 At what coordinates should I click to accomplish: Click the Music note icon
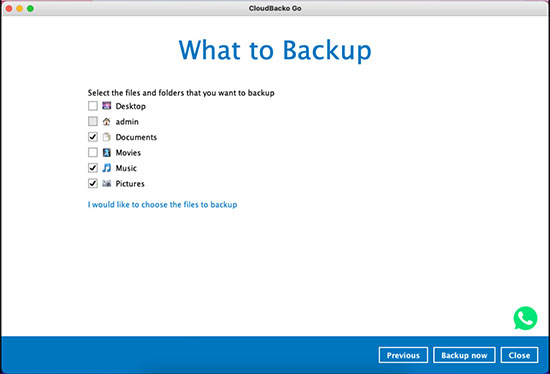pos(107,168)
